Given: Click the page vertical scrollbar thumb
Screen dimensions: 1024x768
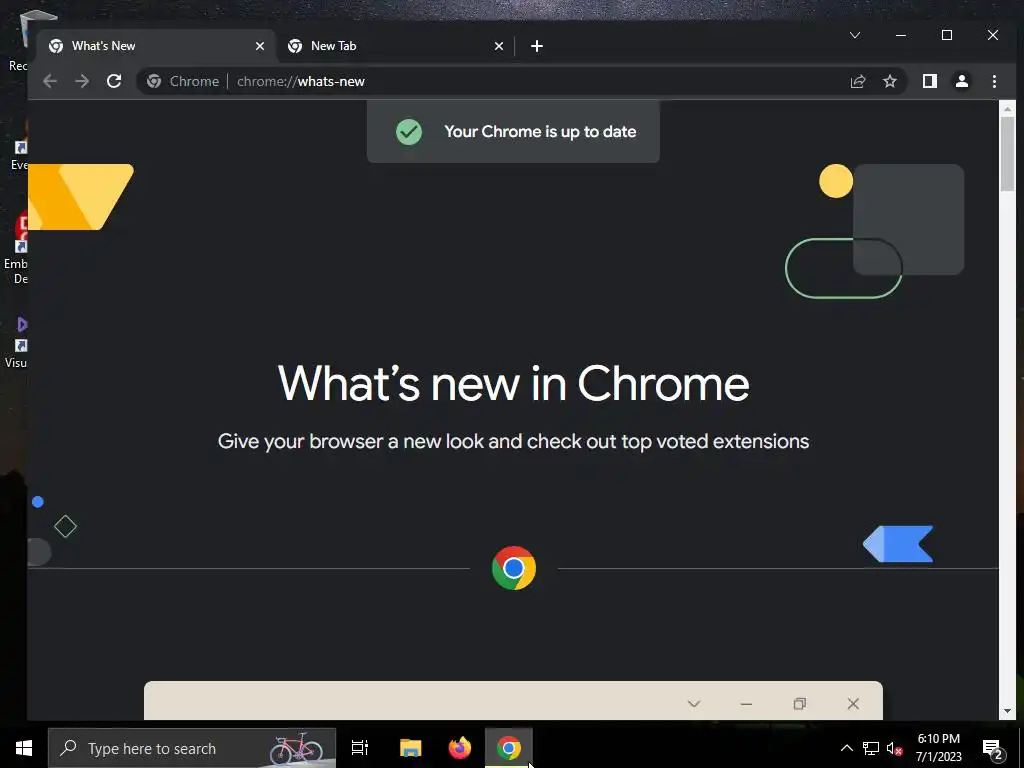Looking at the screenshot, I should click(x=1007, y=153).
